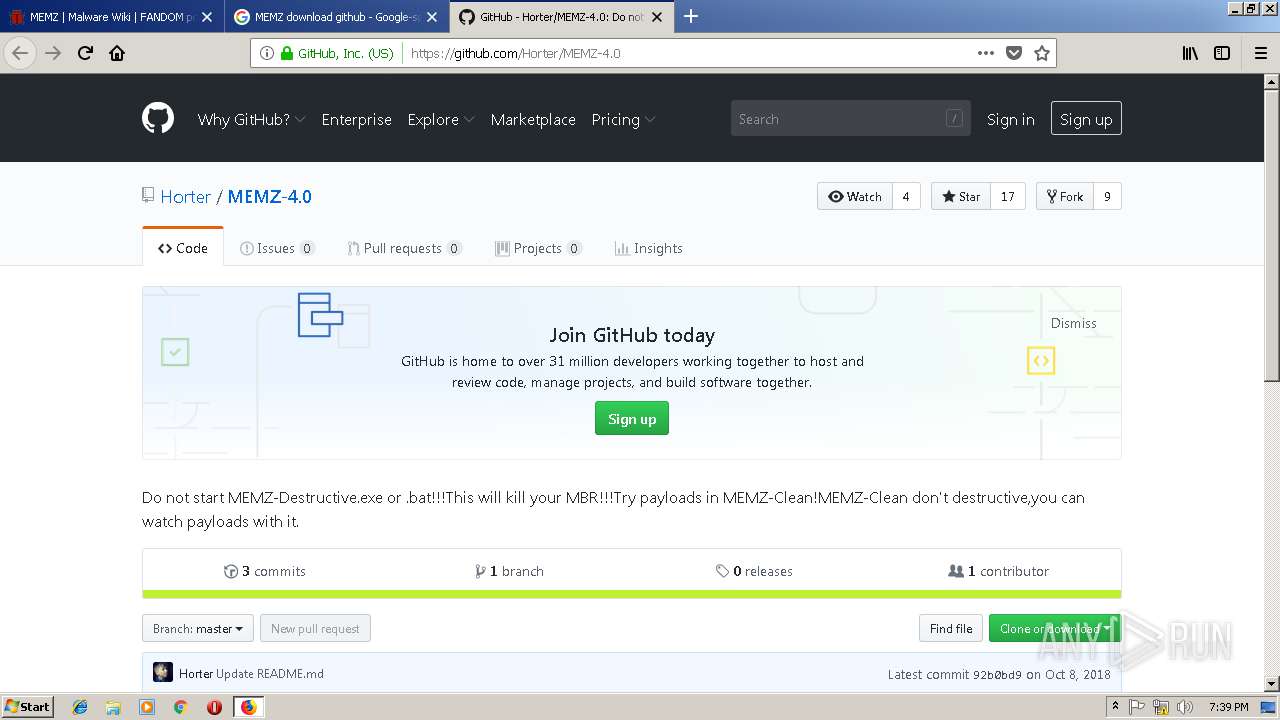This screenshot has height=720, width=1280.
Task: Dismiss the Join GitHub banner
Action: point(1073,323)
